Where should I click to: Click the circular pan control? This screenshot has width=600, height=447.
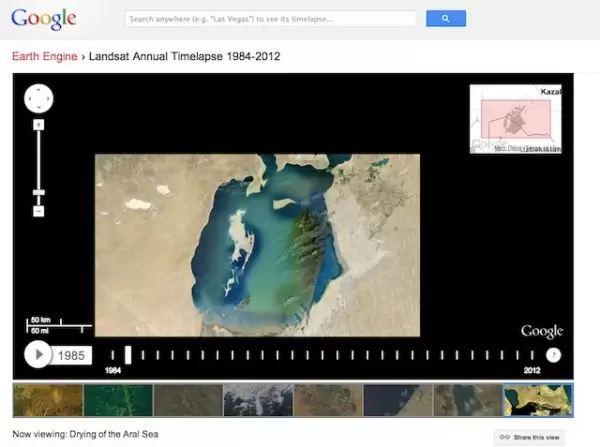(x=38, y=98)
